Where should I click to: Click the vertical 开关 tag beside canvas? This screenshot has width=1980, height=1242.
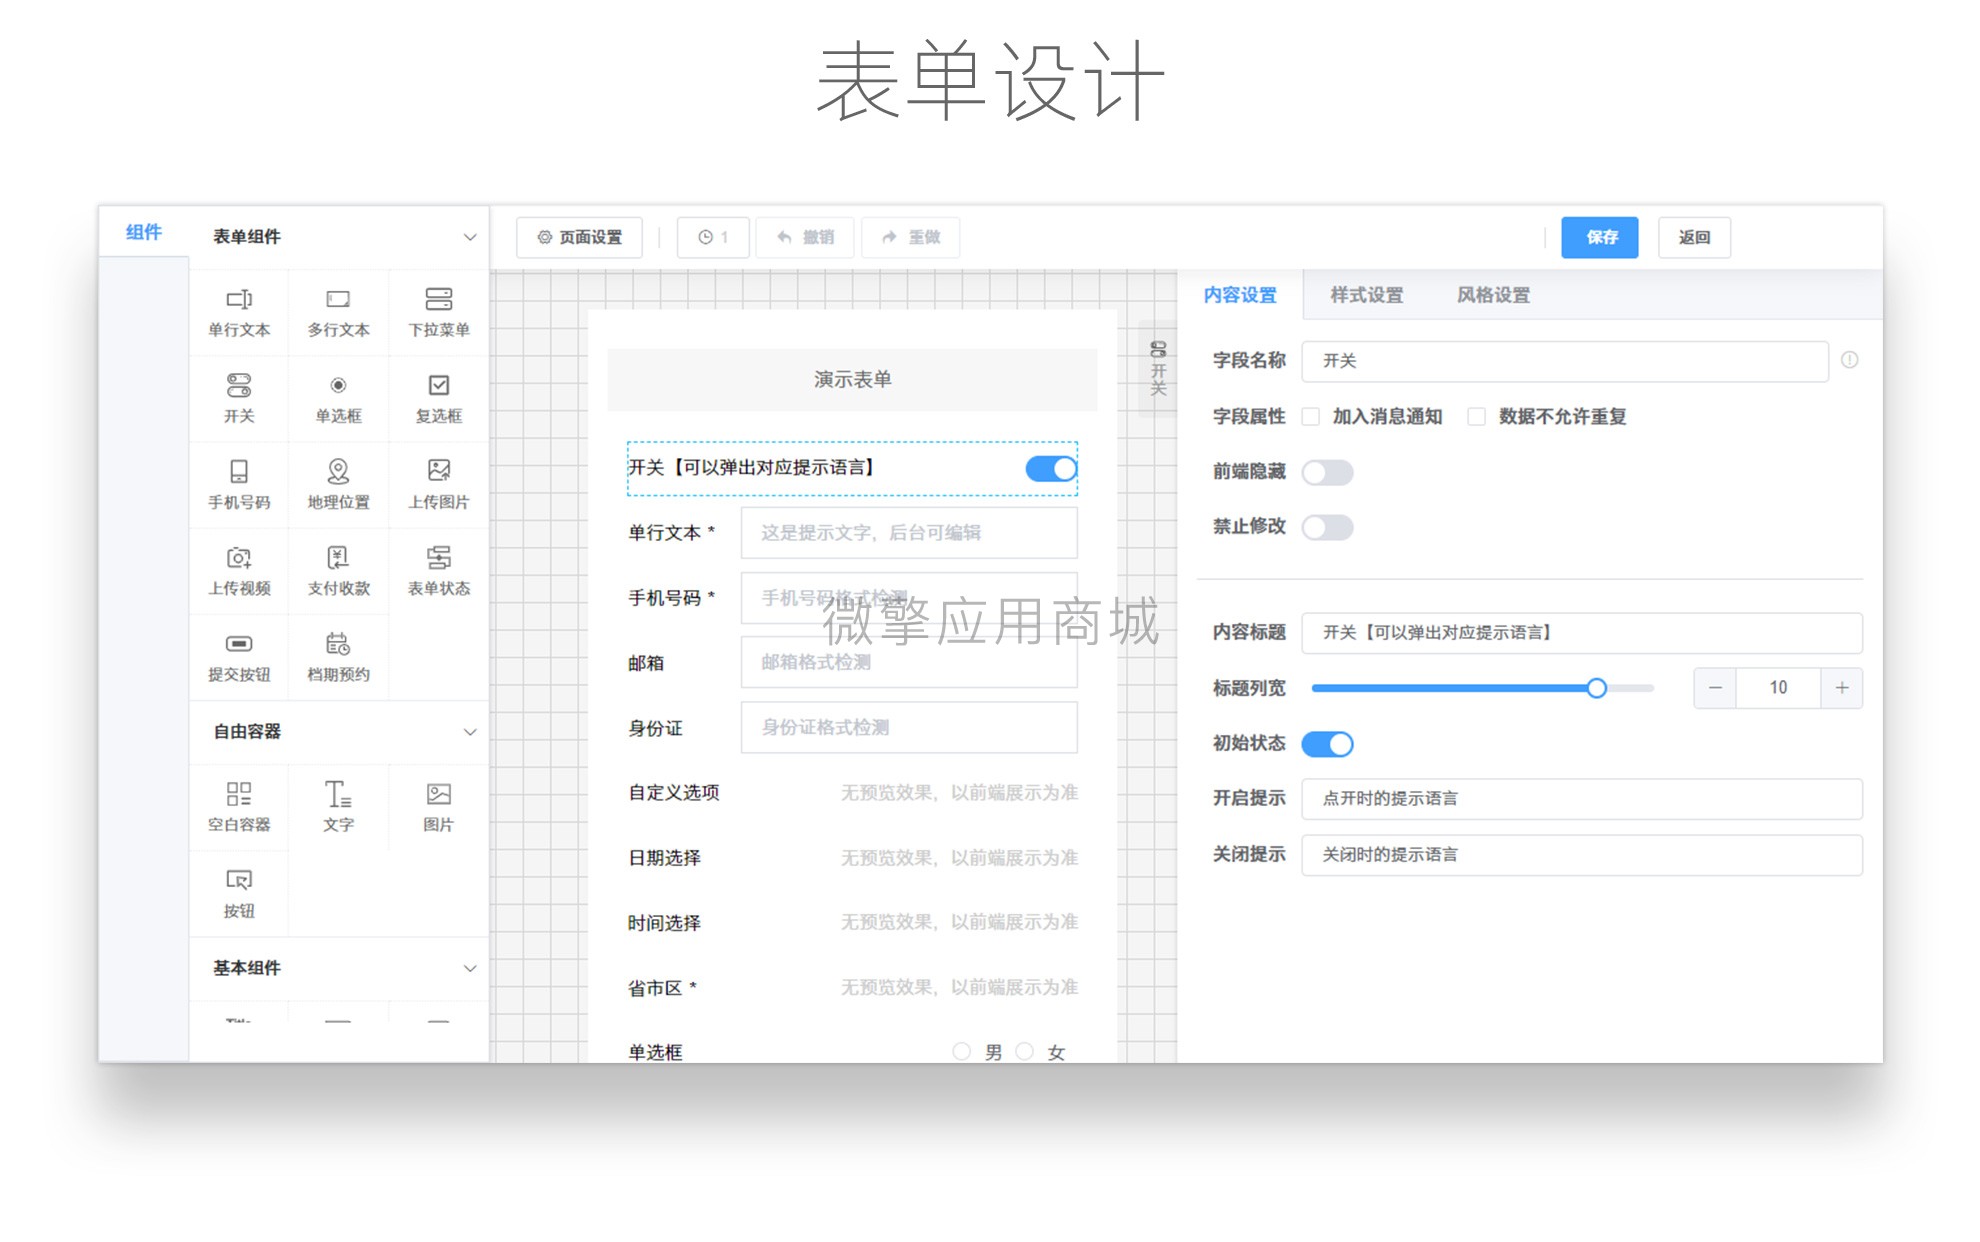(1158, 368)
